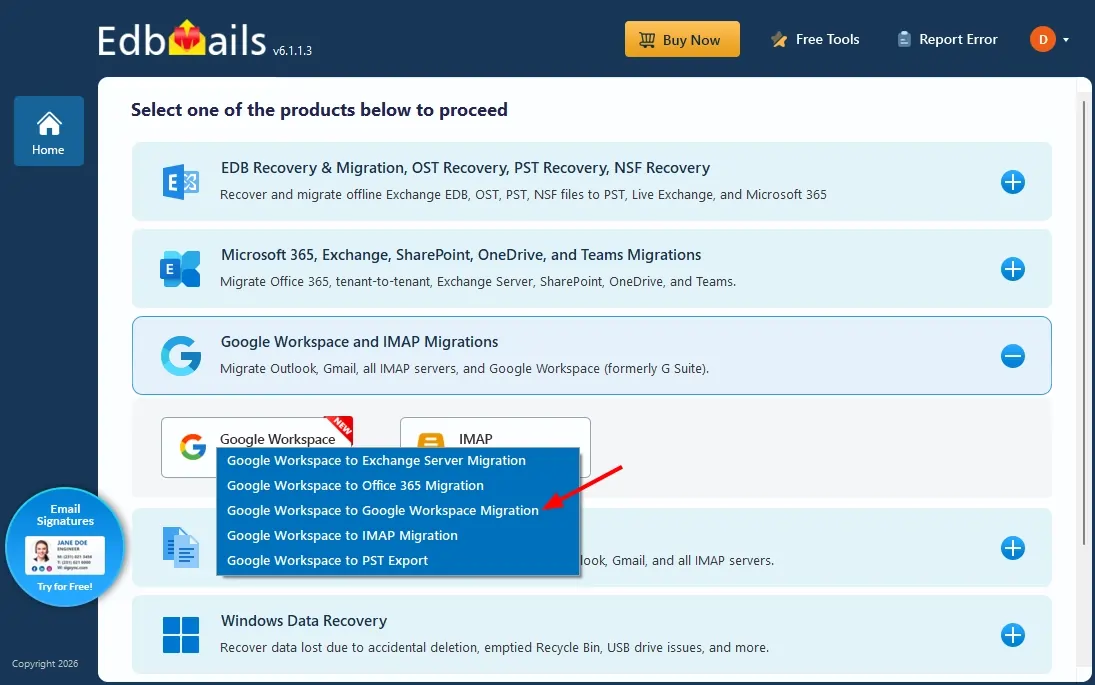Screen dimensions: 1095x685
Task: Open the user avatar labeled D
Action: pos(1043,39)
